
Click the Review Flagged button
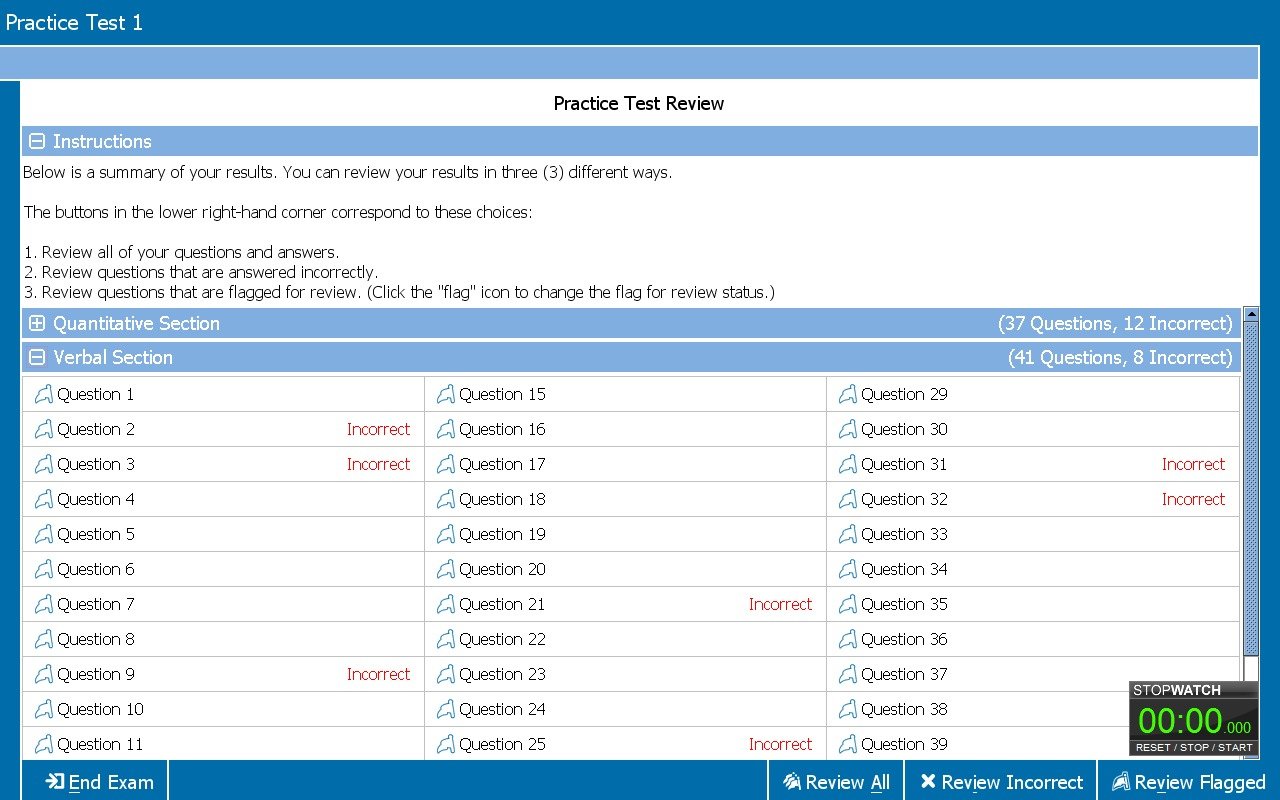point(1188,782)
